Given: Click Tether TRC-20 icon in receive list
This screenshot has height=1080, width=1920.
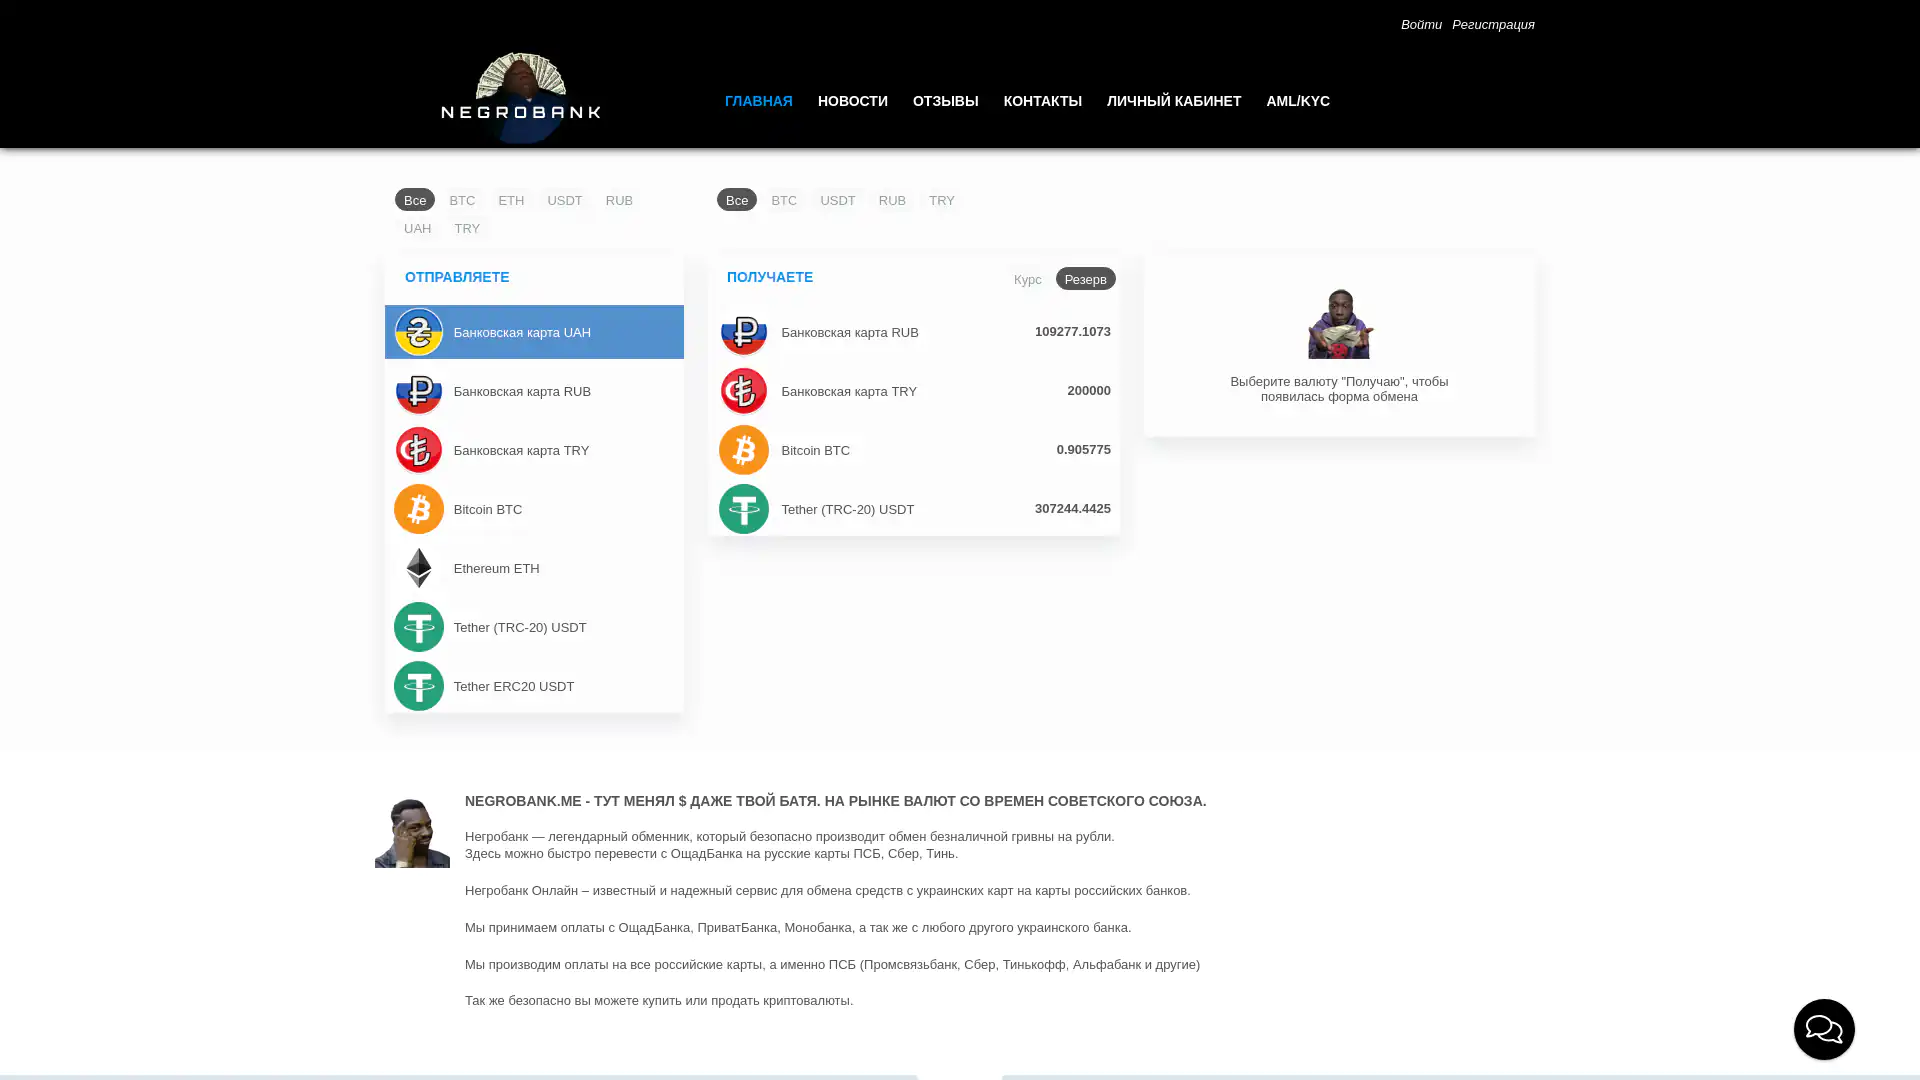Looking at the screenshot, I should 743,509.
